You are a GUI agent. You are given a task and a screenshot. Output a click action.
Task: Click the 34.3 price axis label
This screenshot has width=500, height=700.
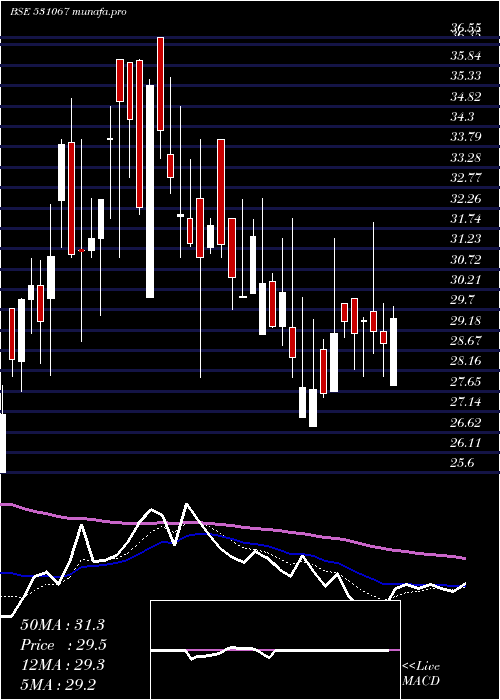point(462,117)
